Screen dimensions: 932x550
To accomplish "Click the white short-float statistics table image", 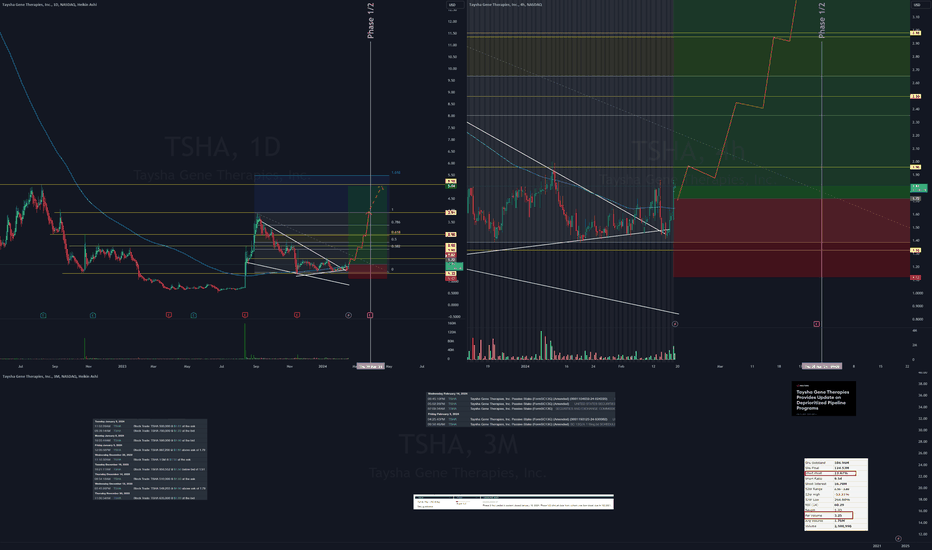I will pyautogui.click(x=836, y=494).
